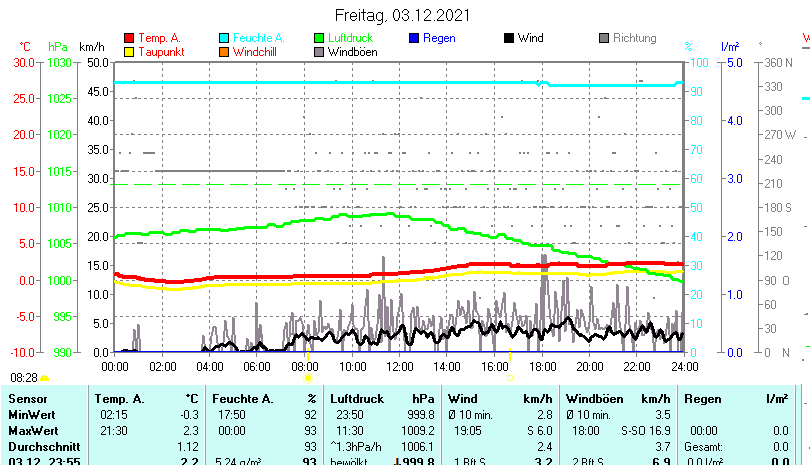Click the sunrise icon beside 08:28

45,378
